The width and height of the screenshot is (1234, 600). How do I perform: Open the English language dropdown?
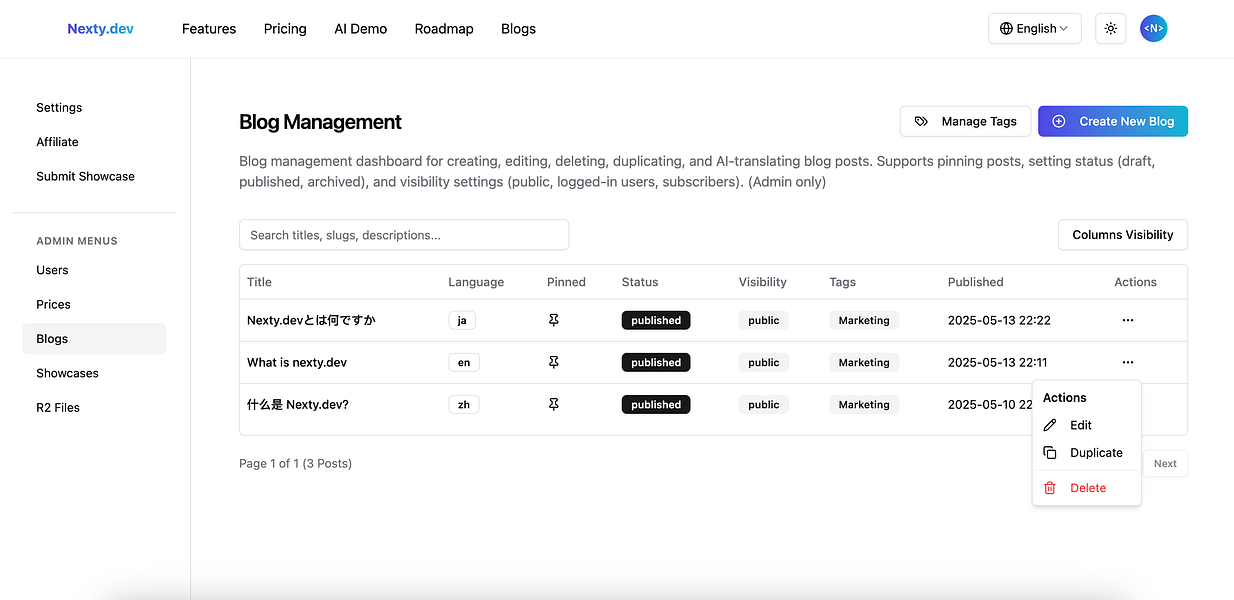1034,28
